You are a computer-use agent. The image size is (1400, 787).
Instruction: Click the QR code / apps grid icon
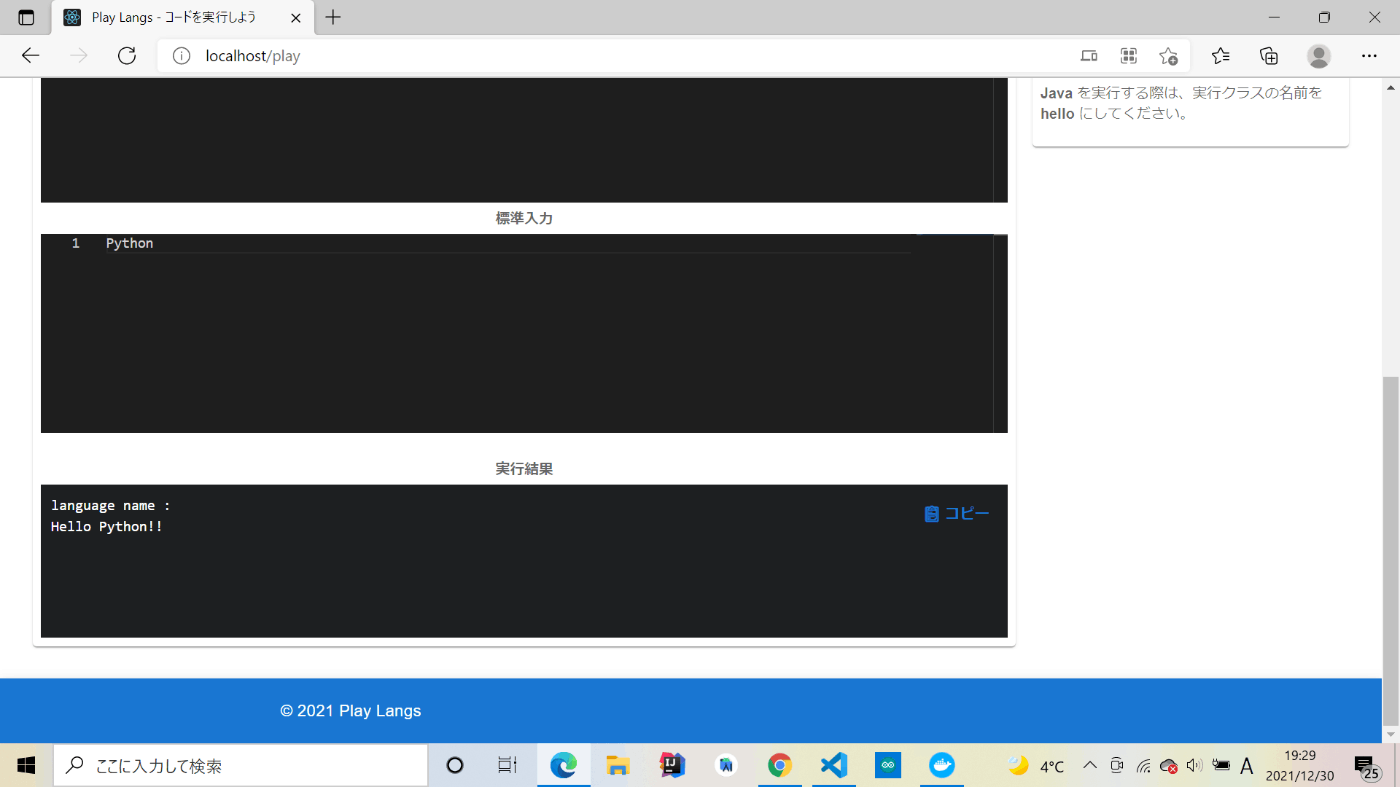coord(1129,56)
